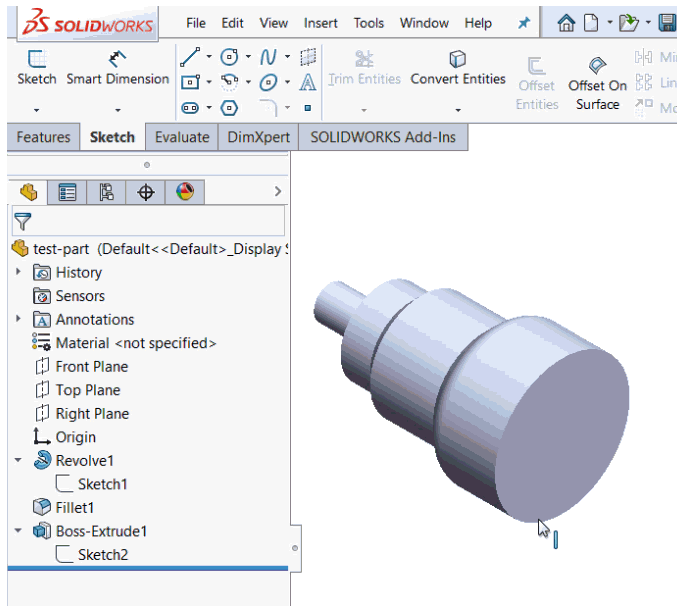Switch to the Evaluate tab
The height and width of the screenshot is (612, 684).
pos(182,137)
